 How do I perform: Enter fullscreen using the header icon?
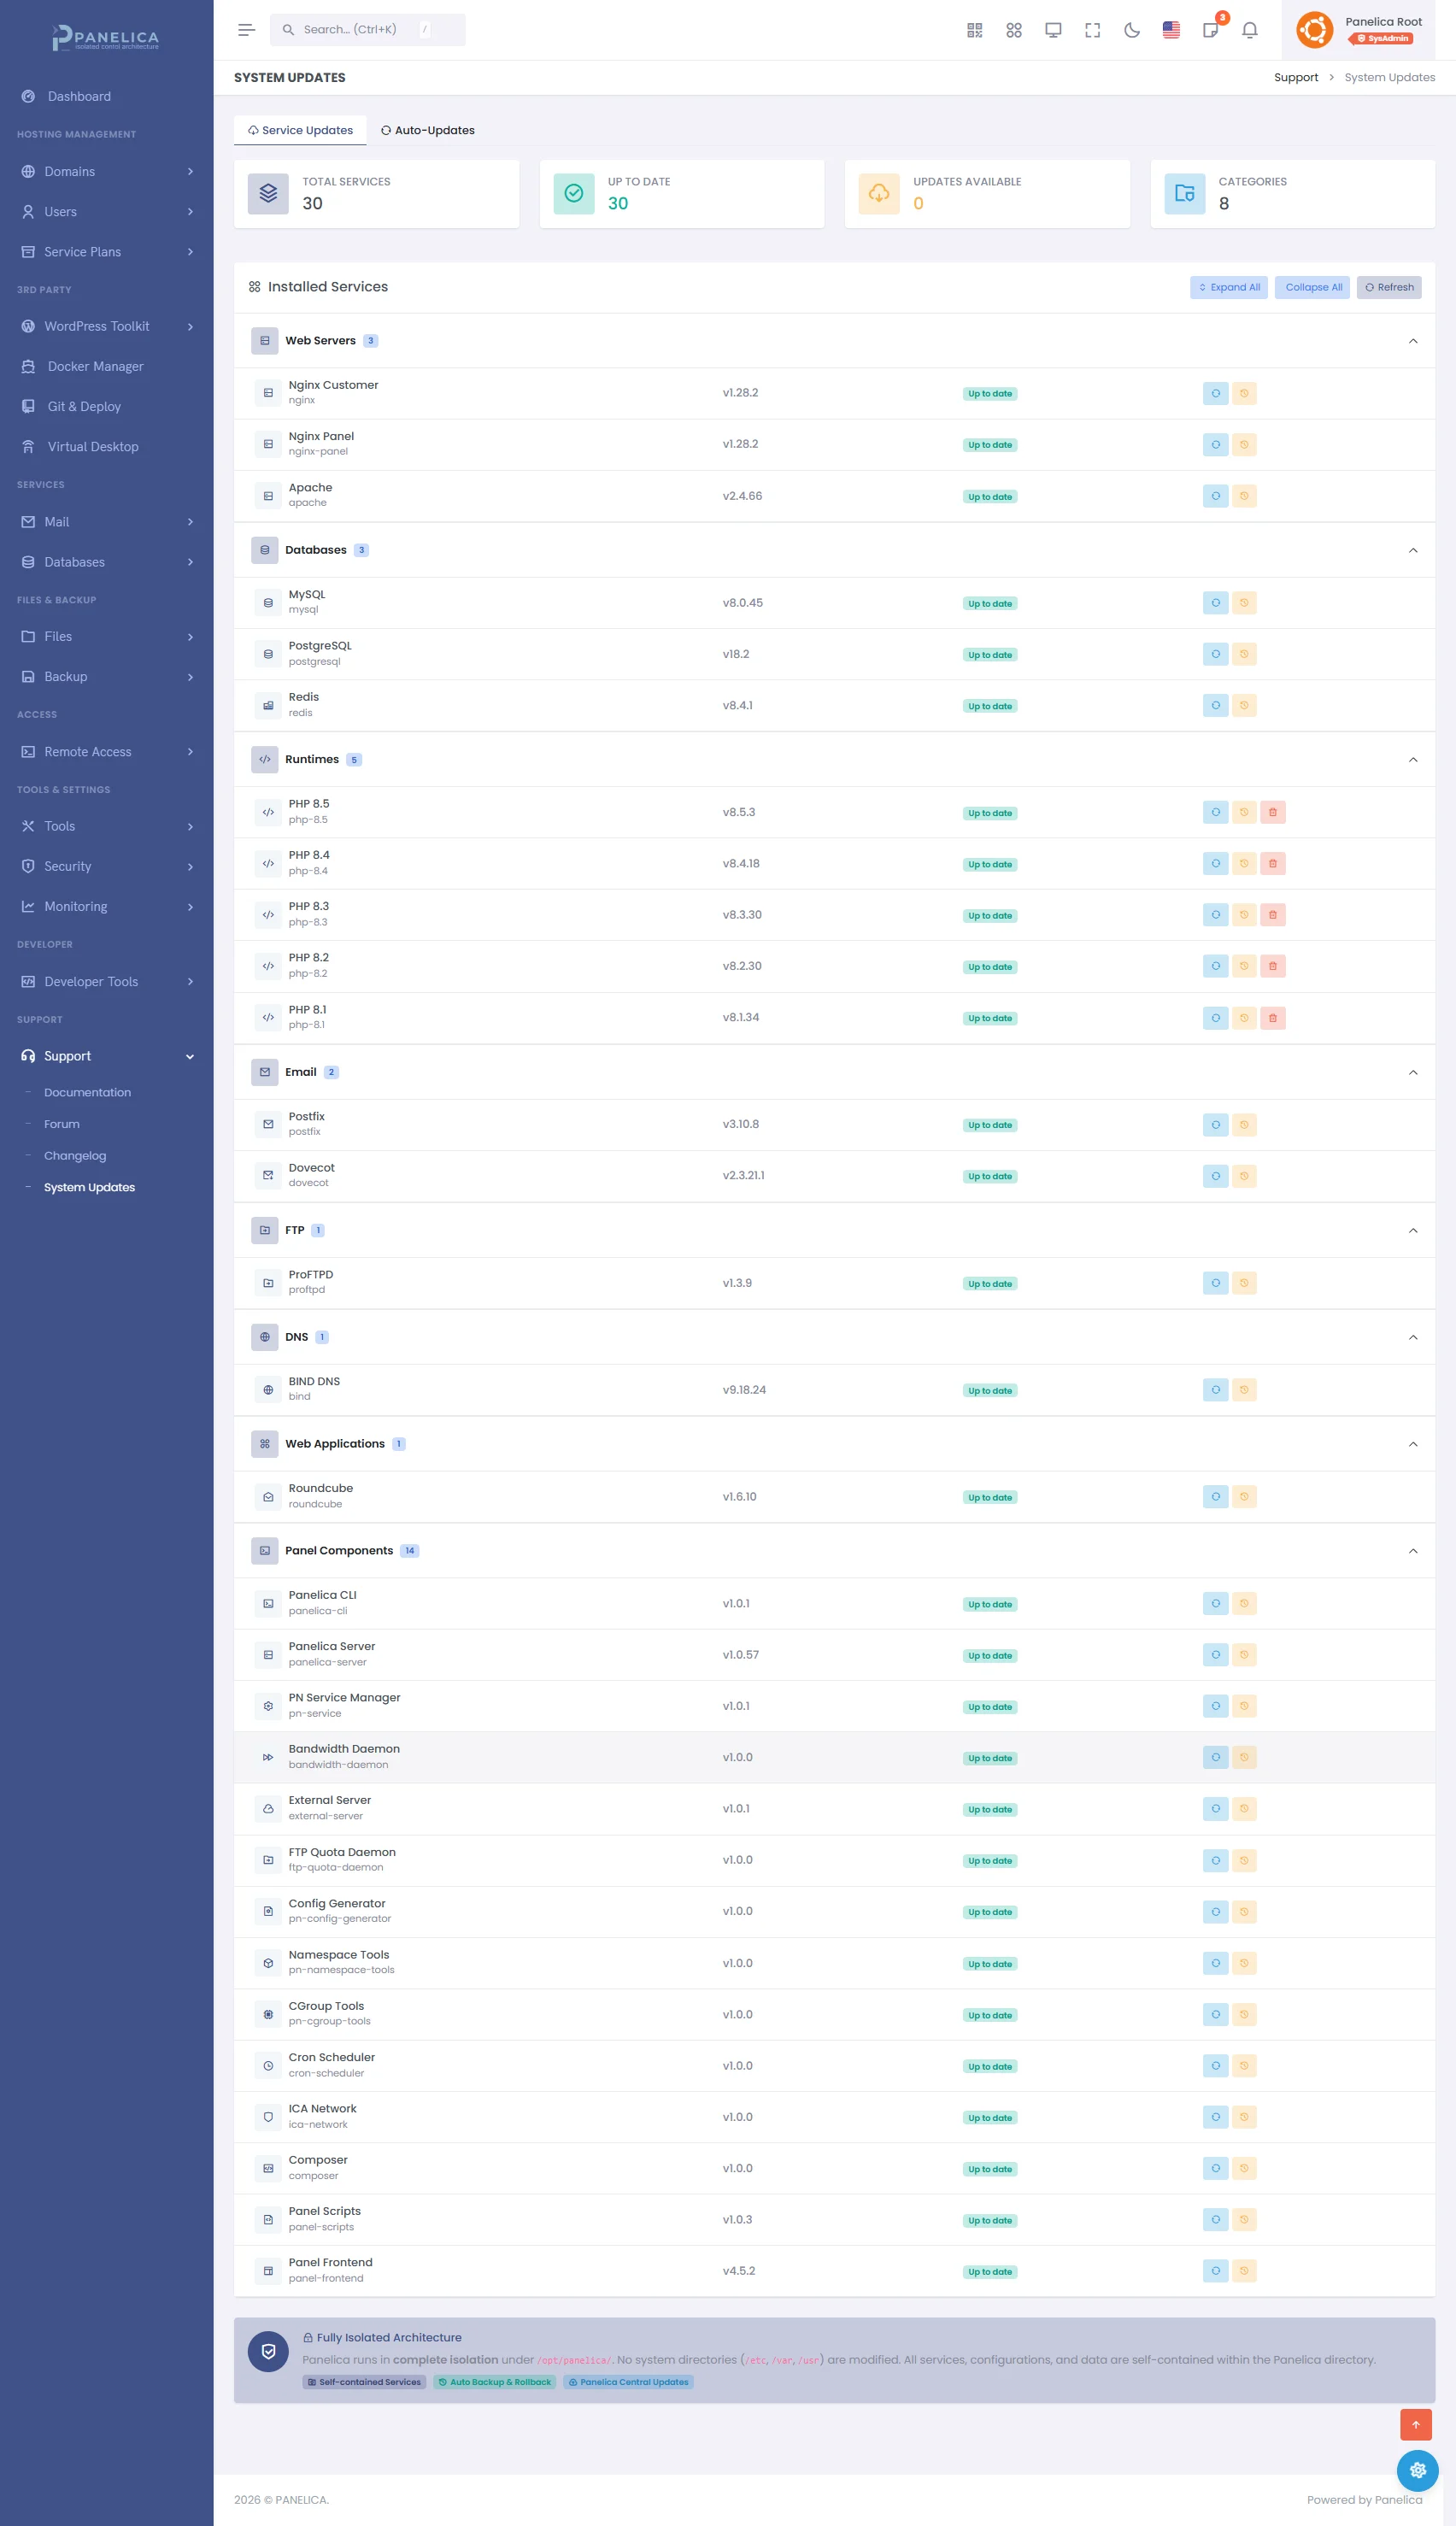(1092, 30)
